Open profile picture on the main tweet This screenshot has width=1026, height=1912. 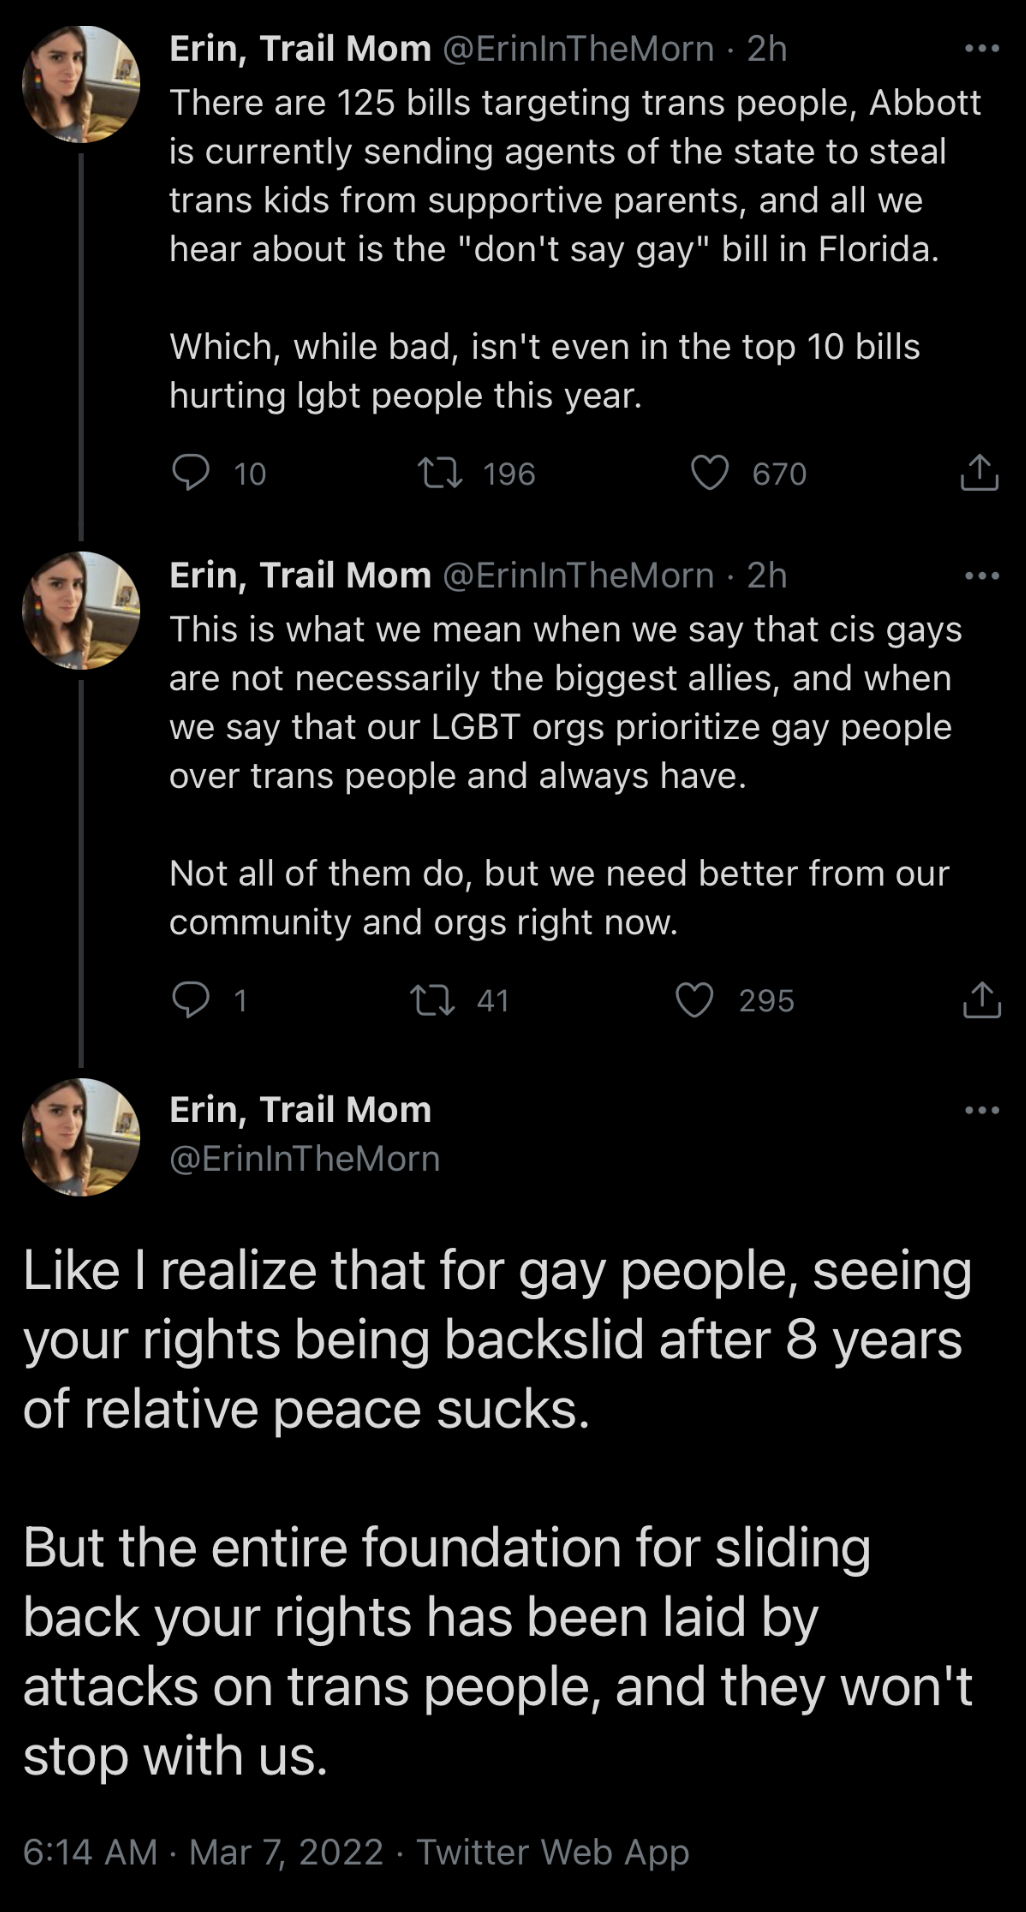click(x=81, y=1137)
